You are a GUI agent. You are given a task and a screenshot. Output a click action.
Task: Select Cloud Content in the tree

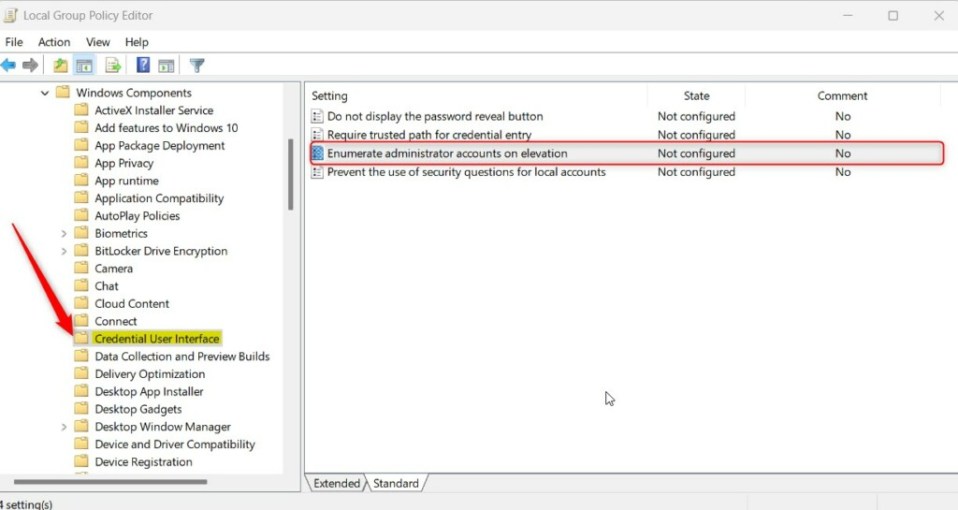click(132, 304)
